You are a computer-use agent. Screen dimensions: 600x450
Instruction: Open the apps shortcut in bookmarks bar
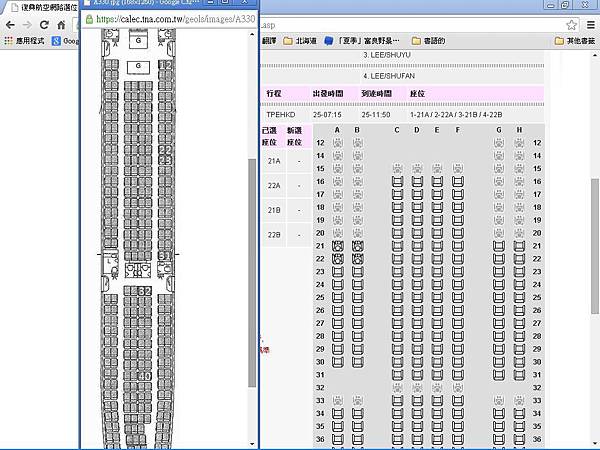click(24, 41)
